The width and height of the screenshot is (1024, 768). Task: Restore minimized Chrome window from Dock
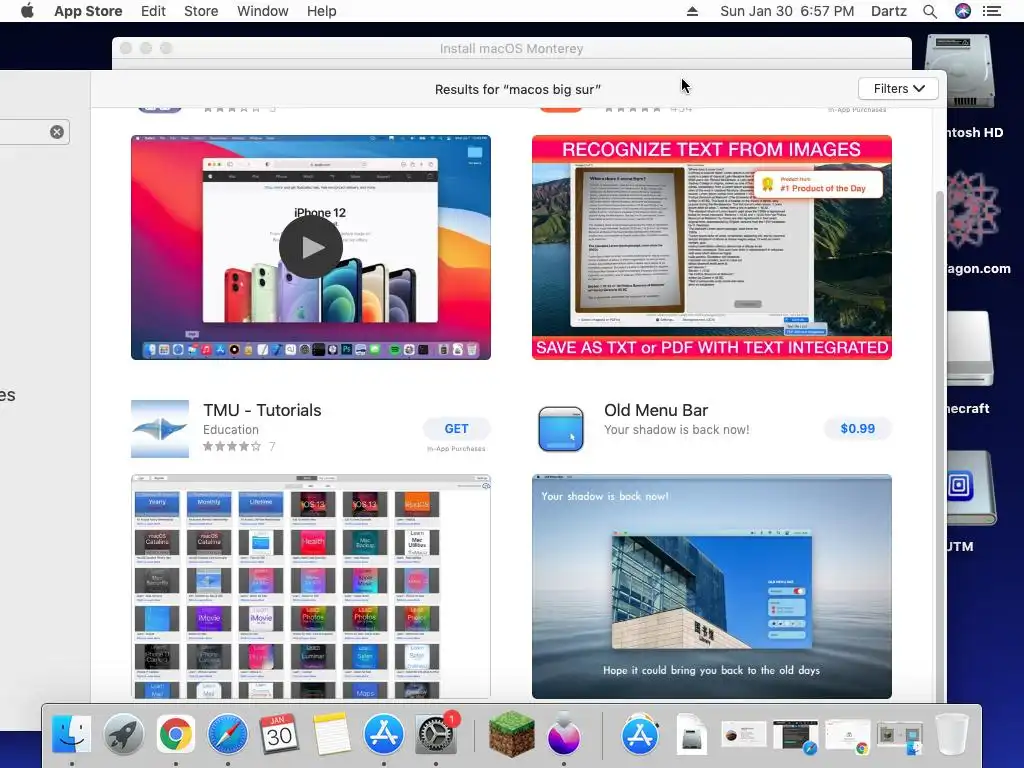(x=848, y=737)
